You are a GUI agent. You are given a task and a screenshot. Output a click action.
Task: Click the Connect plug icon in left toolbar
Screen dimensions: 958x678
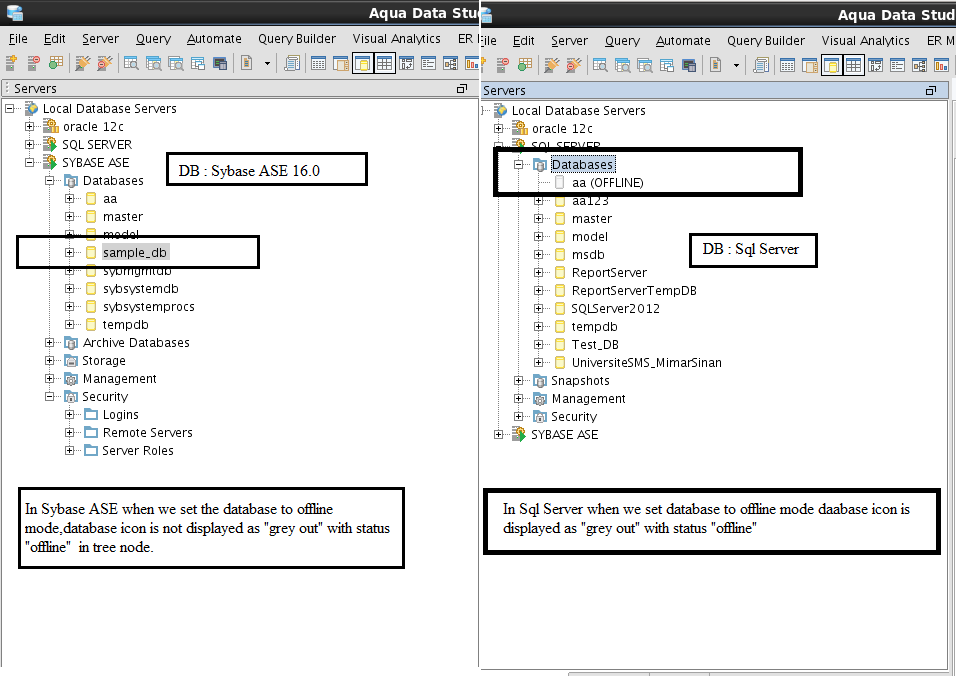(x=82, y=63)
